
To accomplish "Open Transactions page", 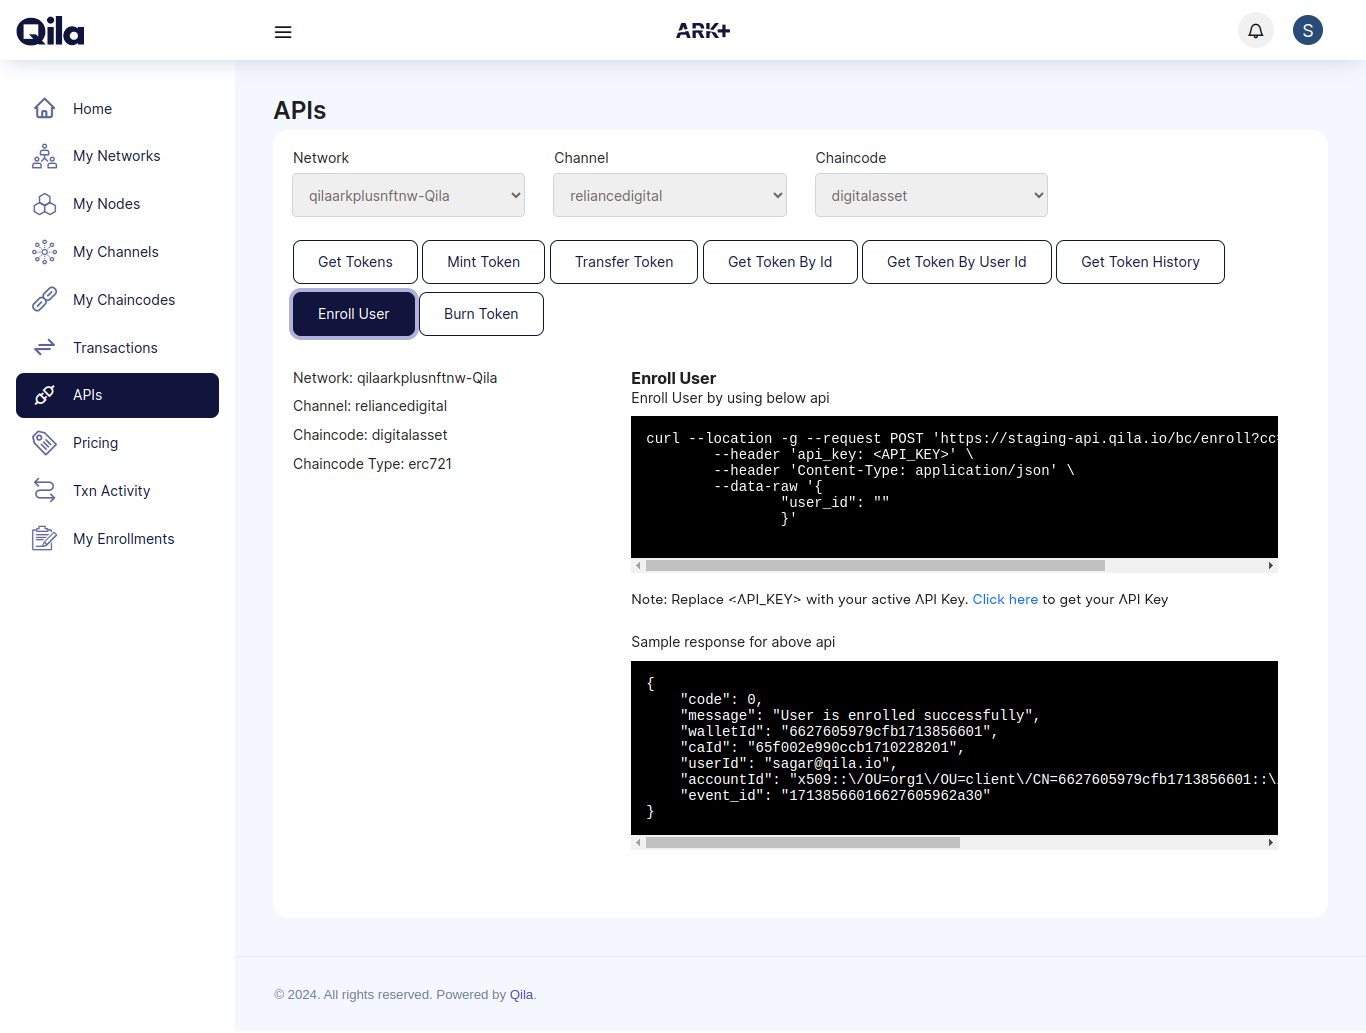I will (x=117, y=348).
